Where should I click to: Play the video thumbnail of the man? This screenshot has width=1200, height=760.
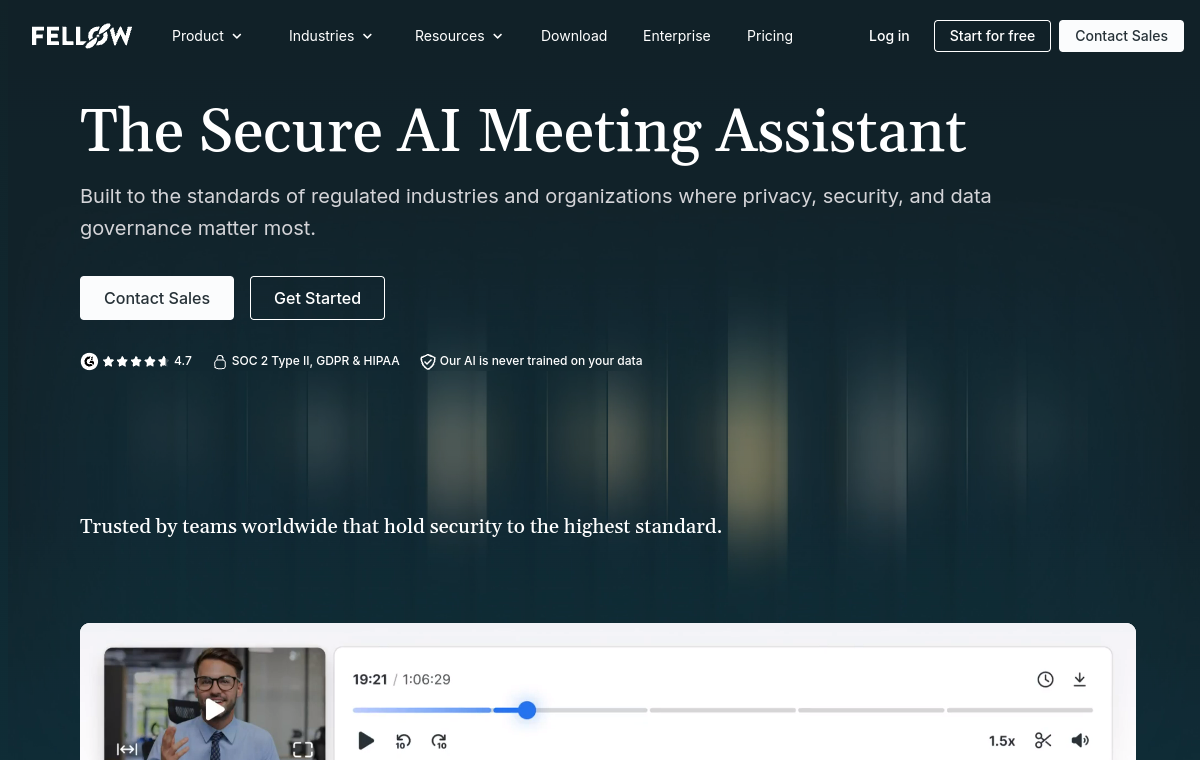point(215,710)
